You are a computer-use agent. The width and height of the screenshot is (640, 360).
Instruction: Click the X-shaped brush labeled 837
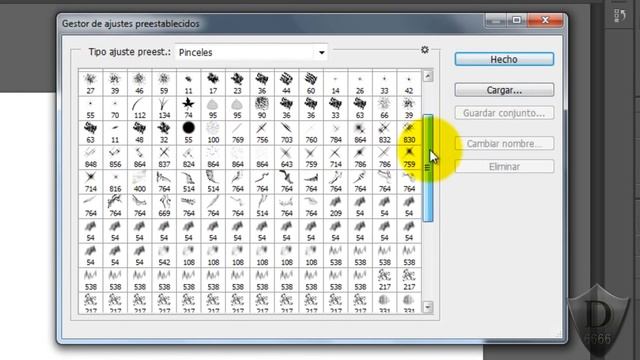click(x=164, y=157)
